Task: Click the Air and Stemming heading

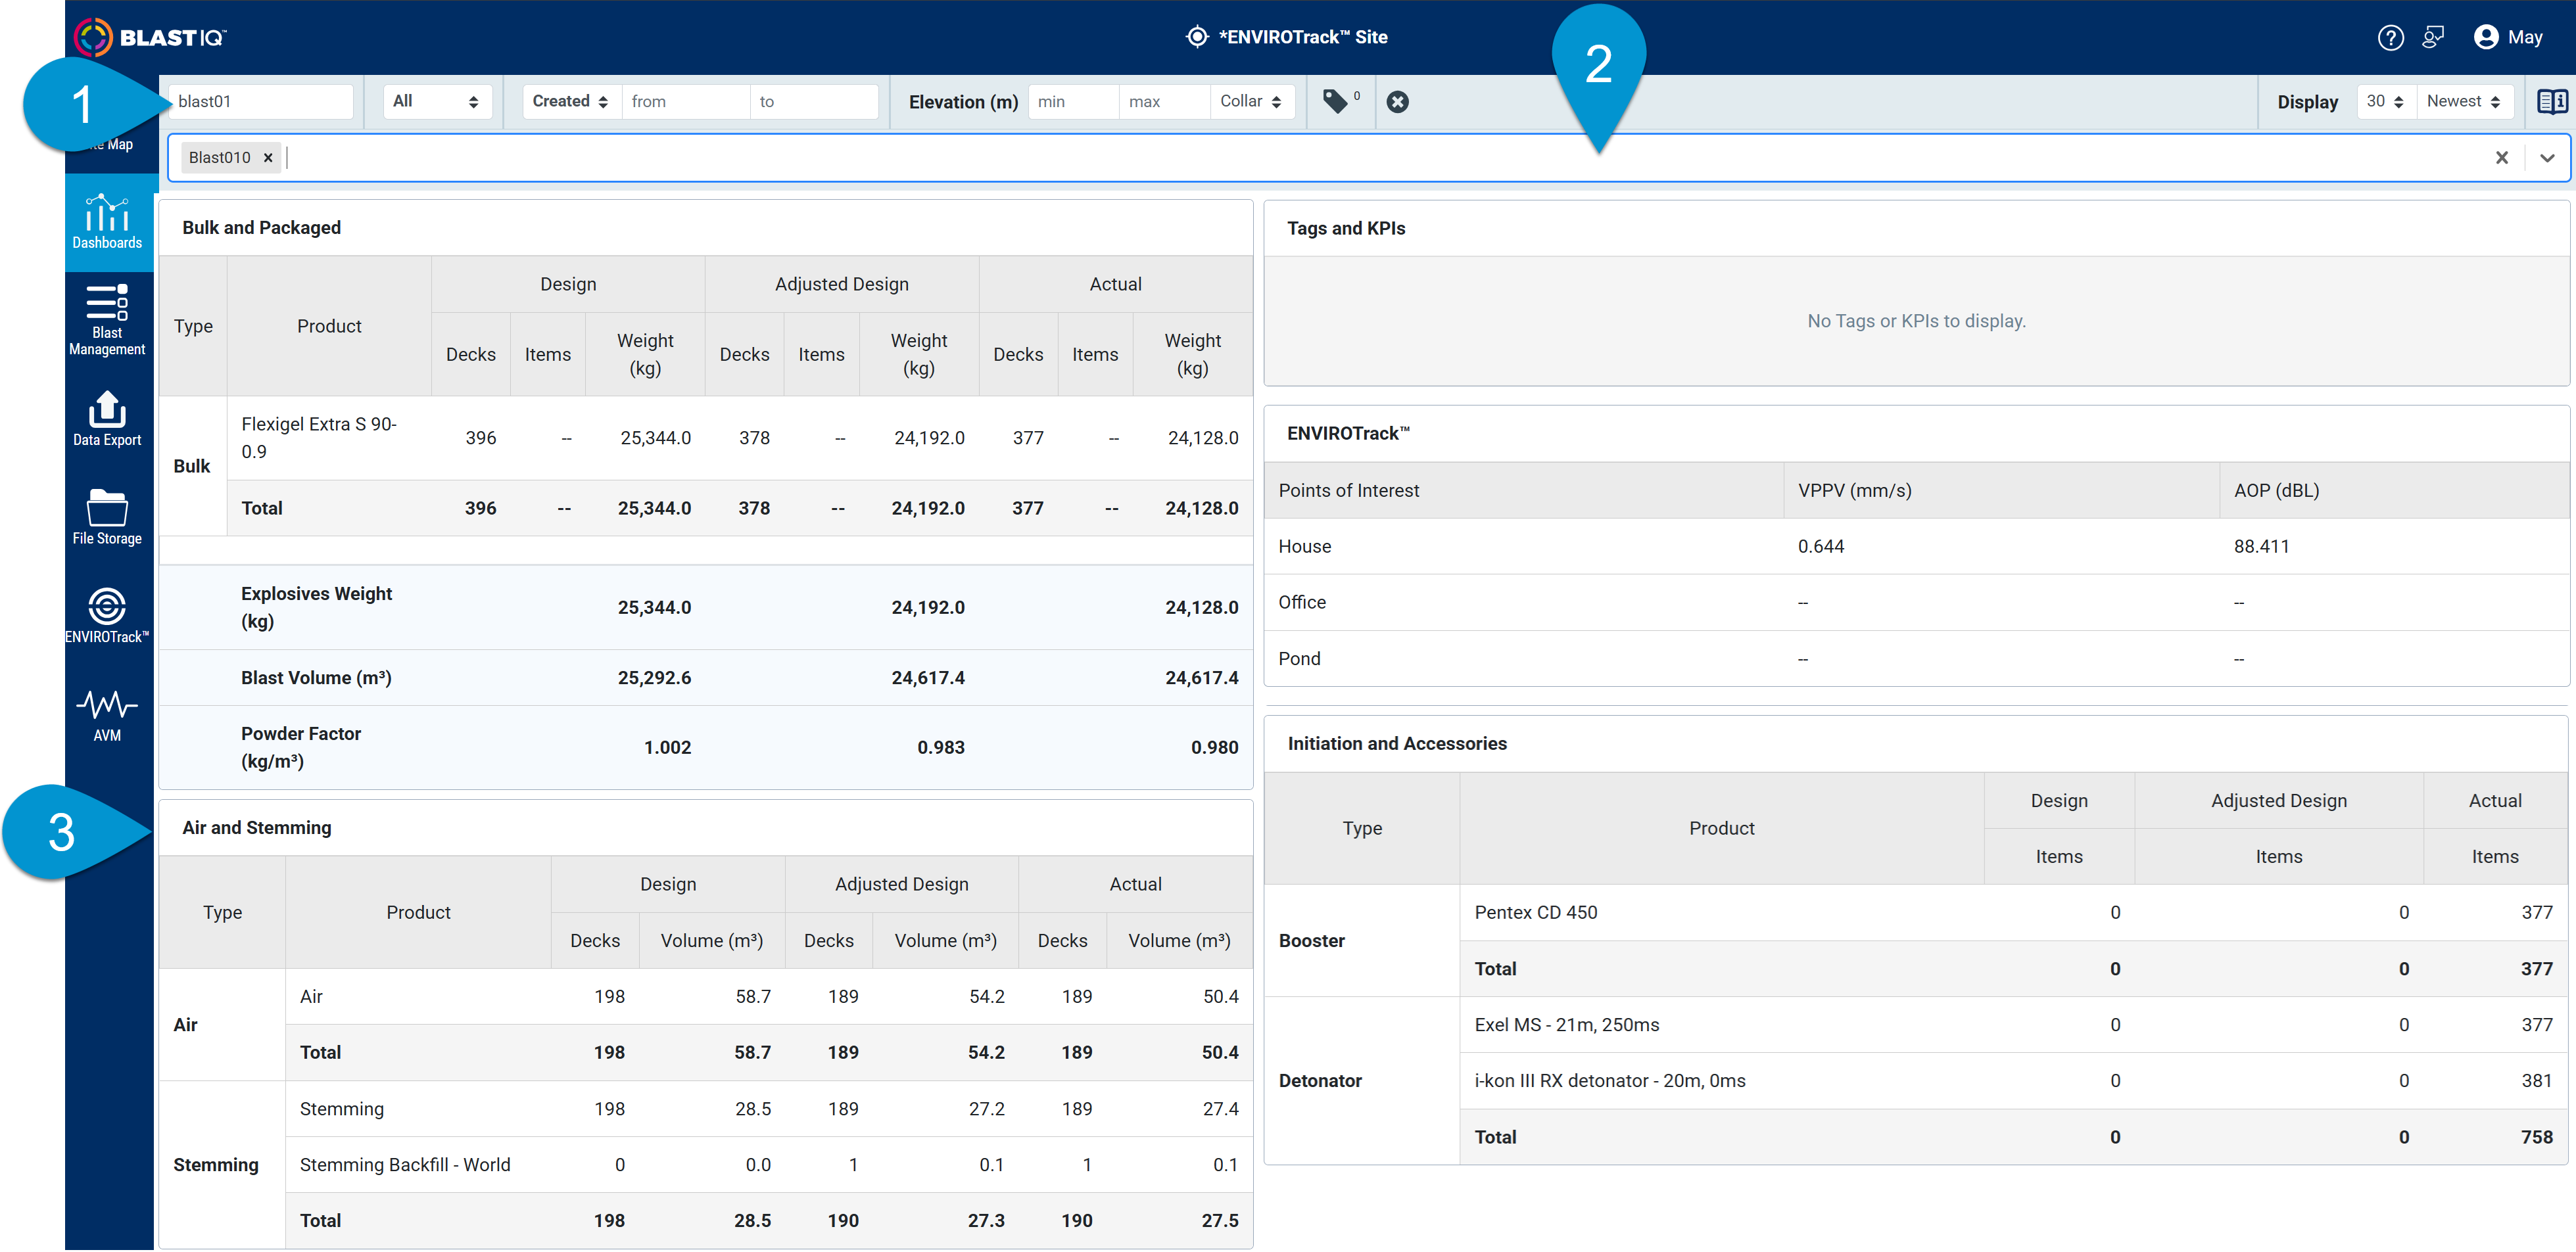Action: point(256,827)
